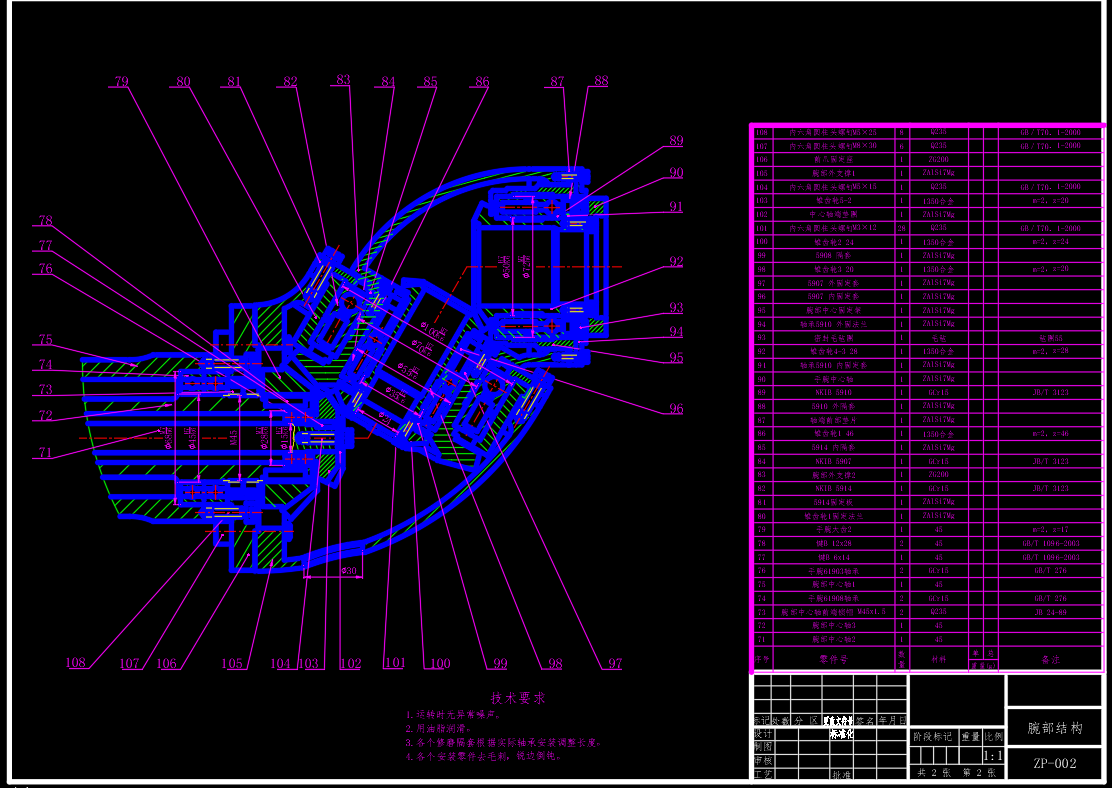1112x788 pixels.
Task: Click the 设计 row label in title block
Action: pyautogui.click(x=763, y=733)
